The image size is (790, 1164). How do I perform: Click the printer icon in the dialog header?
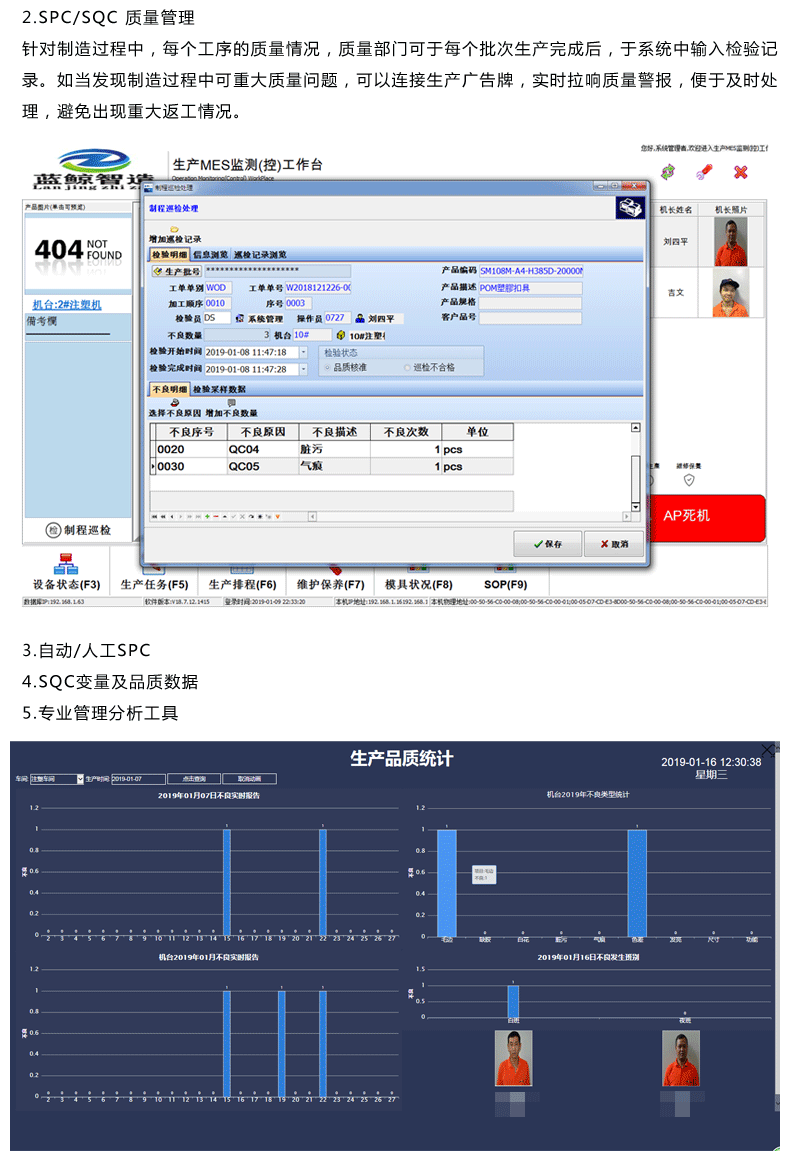click(x=629, y=208)
